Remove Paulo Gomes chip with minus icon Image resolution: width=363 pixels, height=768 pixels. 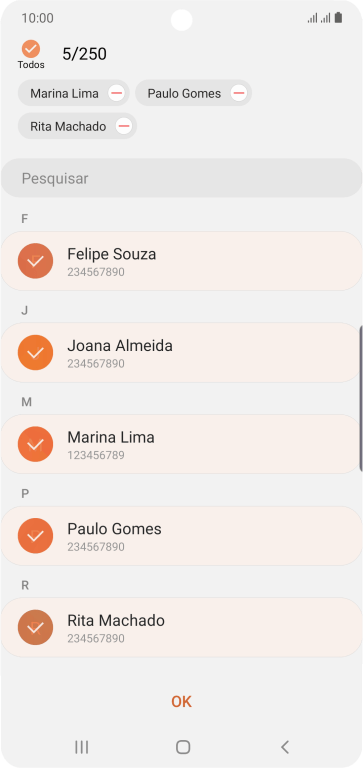(239, 93)
